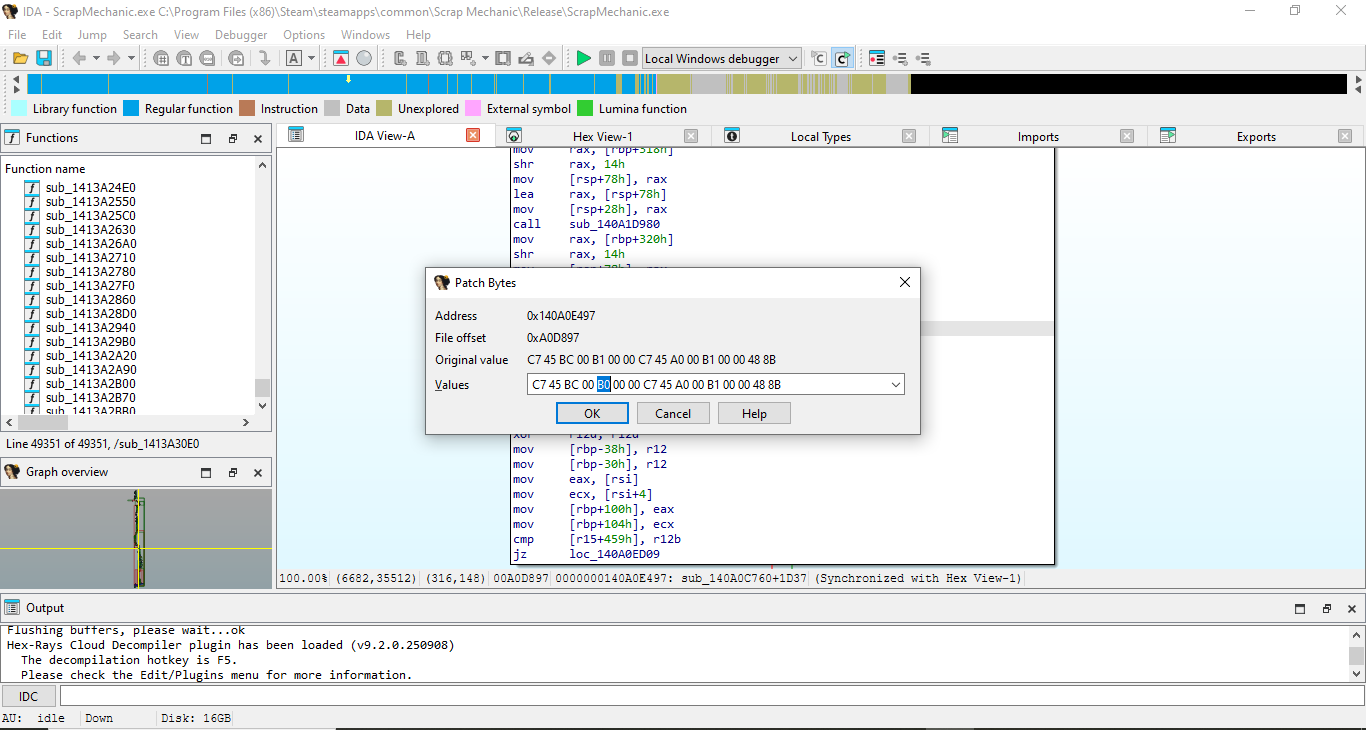This screenshot has height=730, width=1366.
Task: Switch to the Imports tab
Action: pyautogui.click(x=1038, y=136)
